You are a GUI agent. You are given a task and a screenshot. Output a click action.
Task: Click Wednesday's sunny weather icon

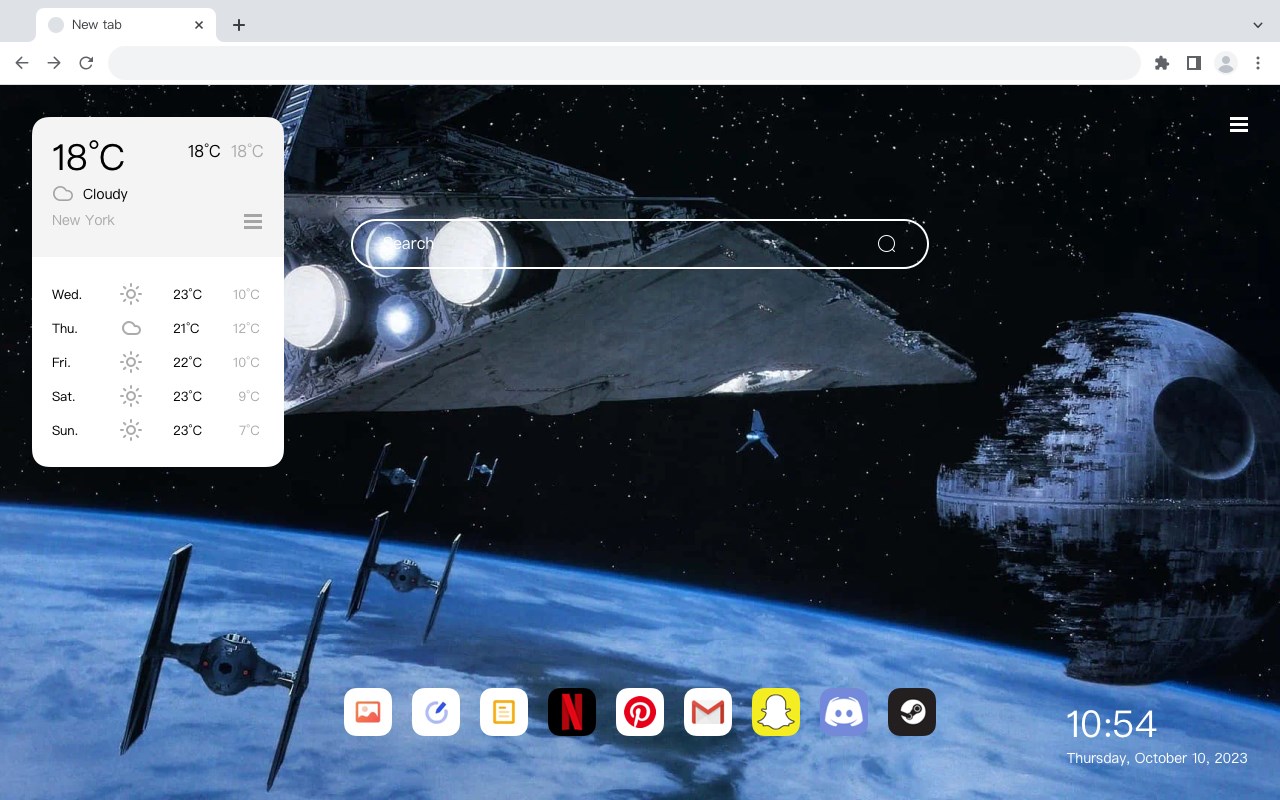click(x=131, y=294)
